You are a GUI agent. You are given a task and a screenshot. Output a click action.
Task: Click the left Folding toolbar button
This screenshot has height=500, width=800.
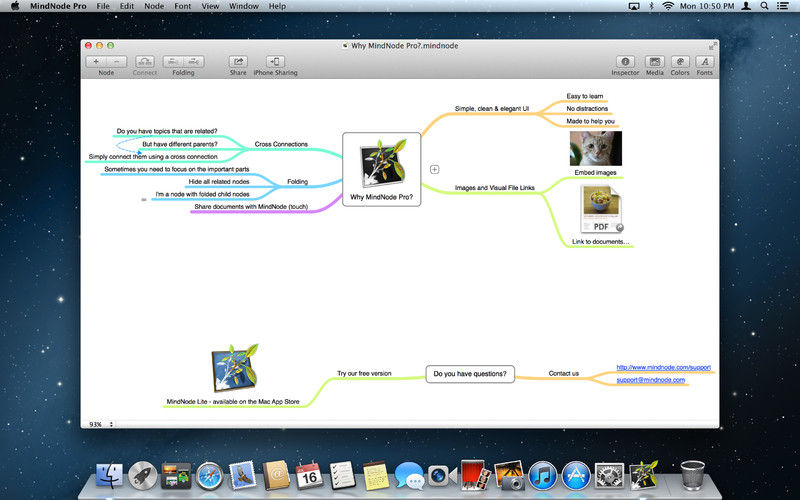point(173,62)
